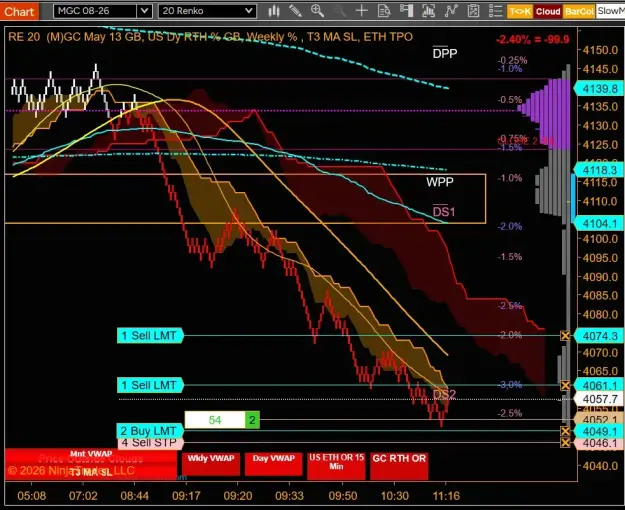Click the GC RTH OR status button

coord(399,465)
